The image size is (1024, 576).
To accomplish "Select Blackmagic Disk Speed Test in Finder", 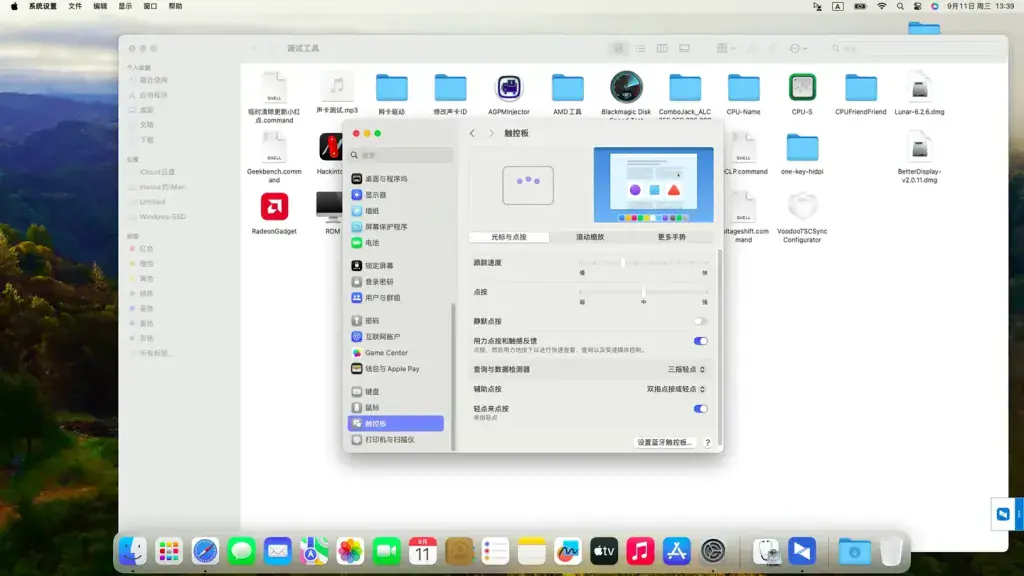I will [x=626, y=88].
